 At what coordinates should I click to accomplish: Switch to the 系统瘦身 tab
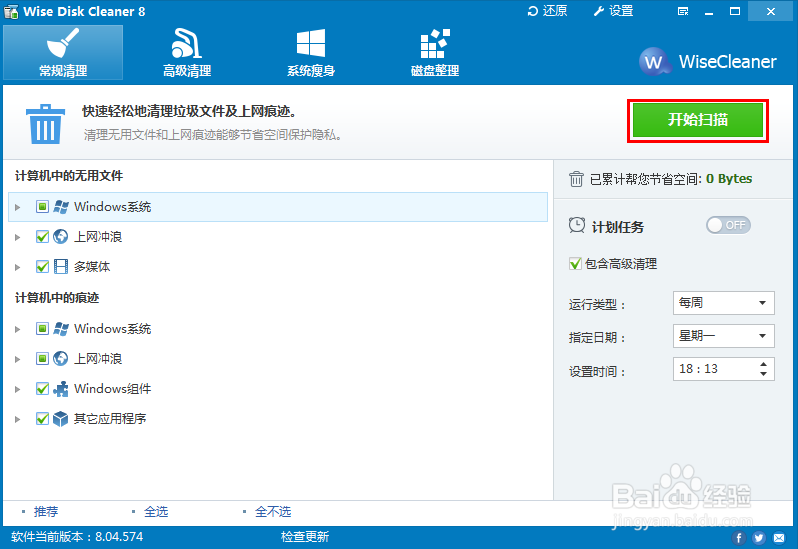point(310,52)
